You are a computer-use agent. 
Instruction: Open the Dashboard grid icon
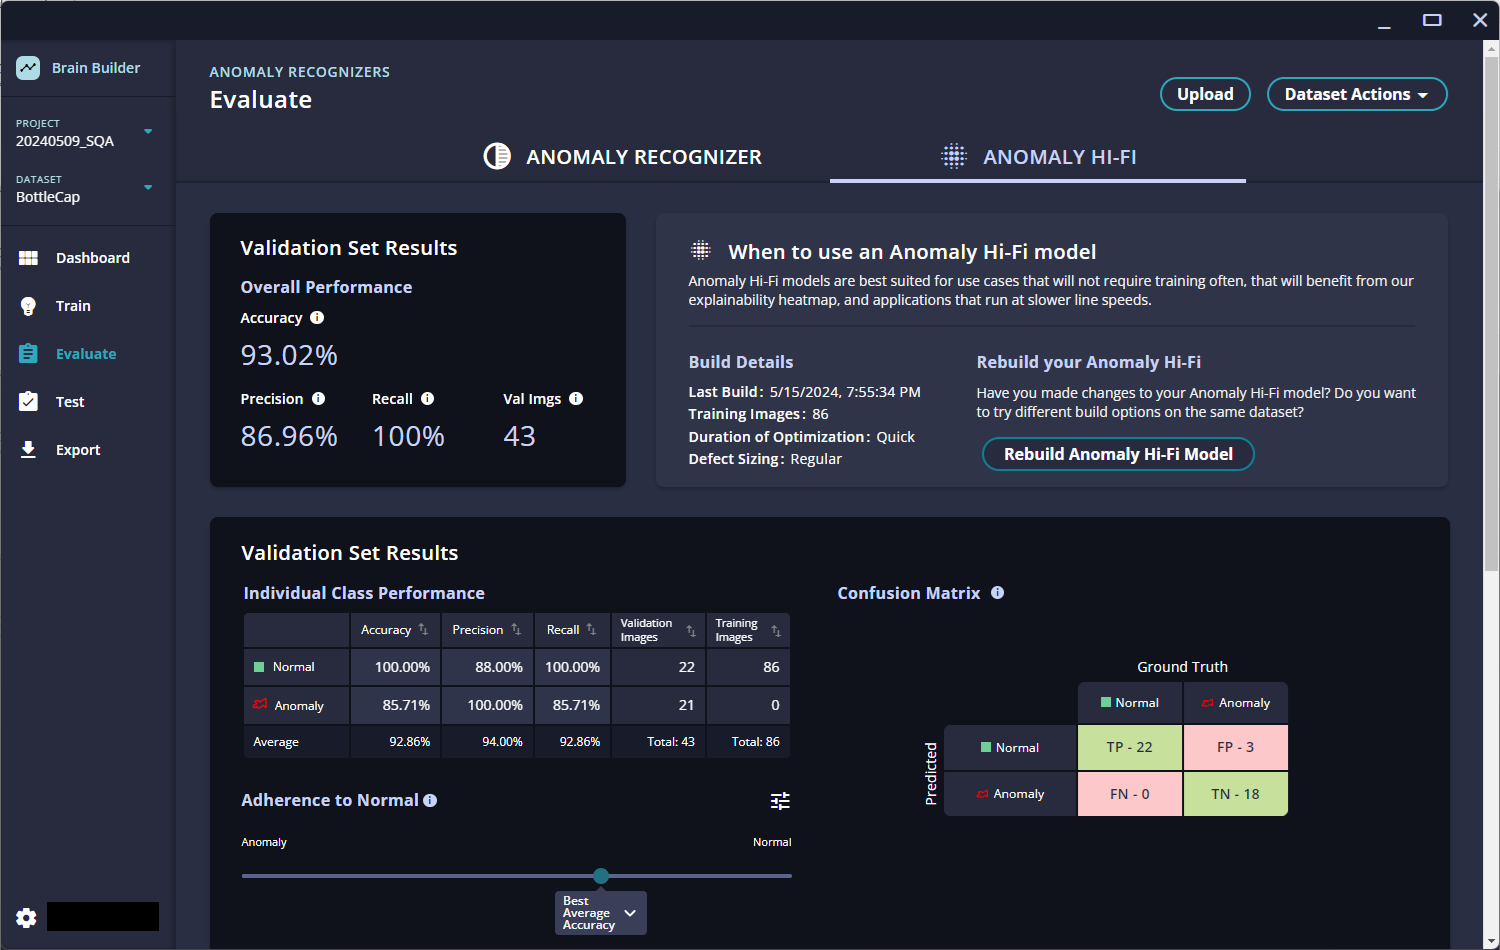28,258
